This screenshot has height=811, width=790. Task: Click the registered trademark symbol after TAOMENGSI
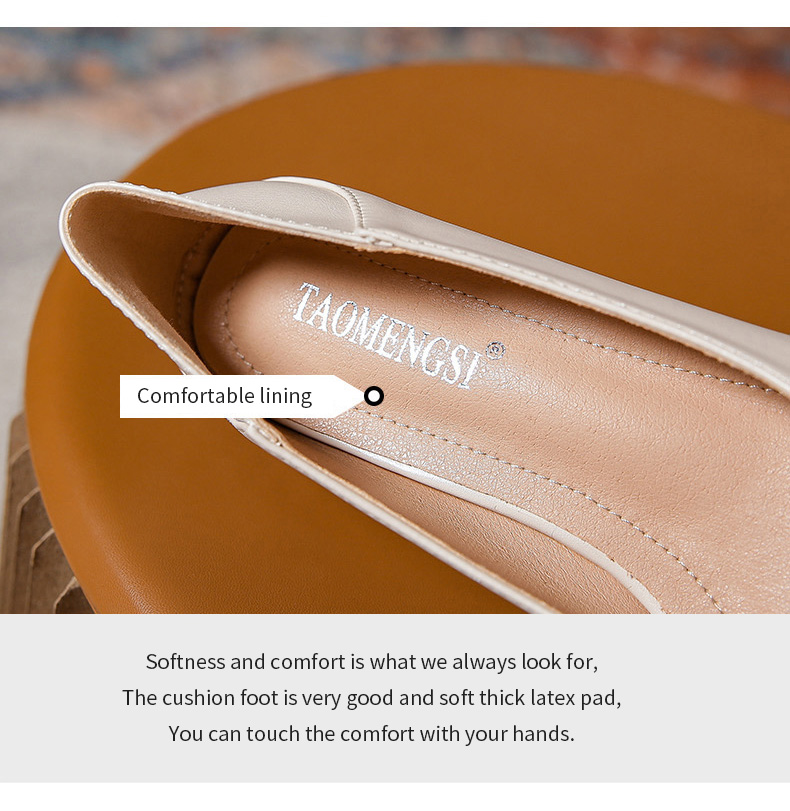[496, 350]
